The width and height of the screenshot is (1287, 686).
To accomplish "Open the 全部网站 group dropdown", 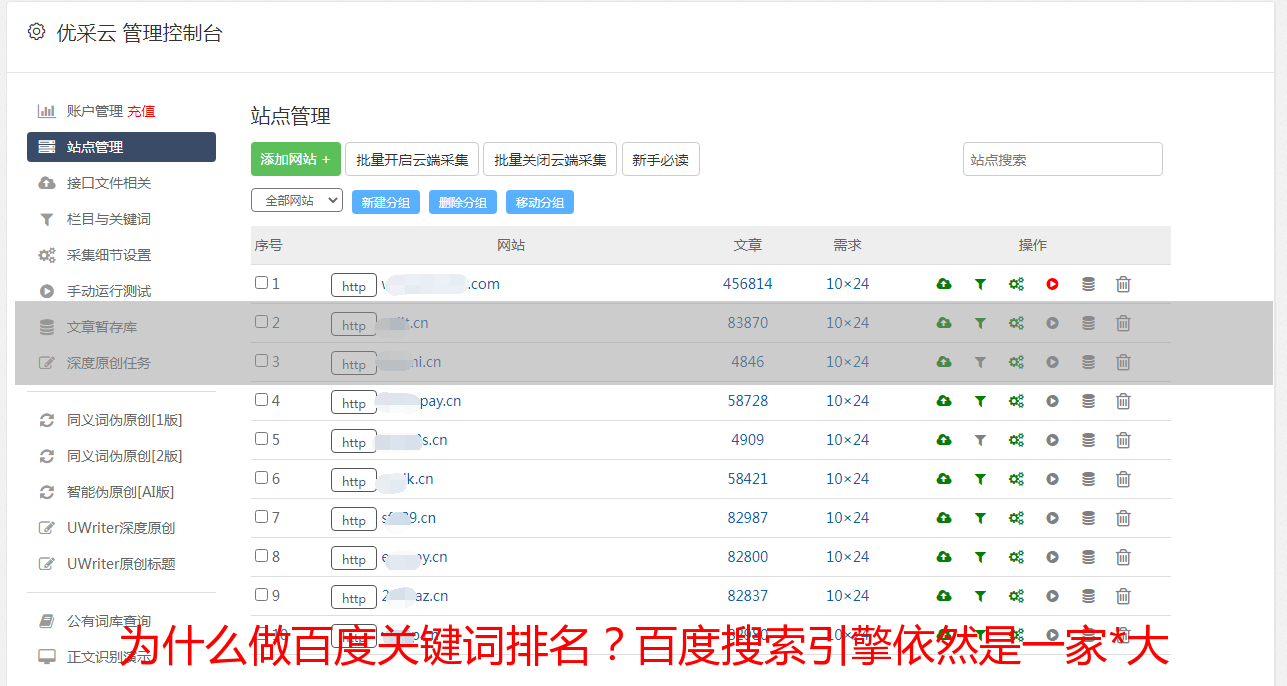I will tap(297, 201).
